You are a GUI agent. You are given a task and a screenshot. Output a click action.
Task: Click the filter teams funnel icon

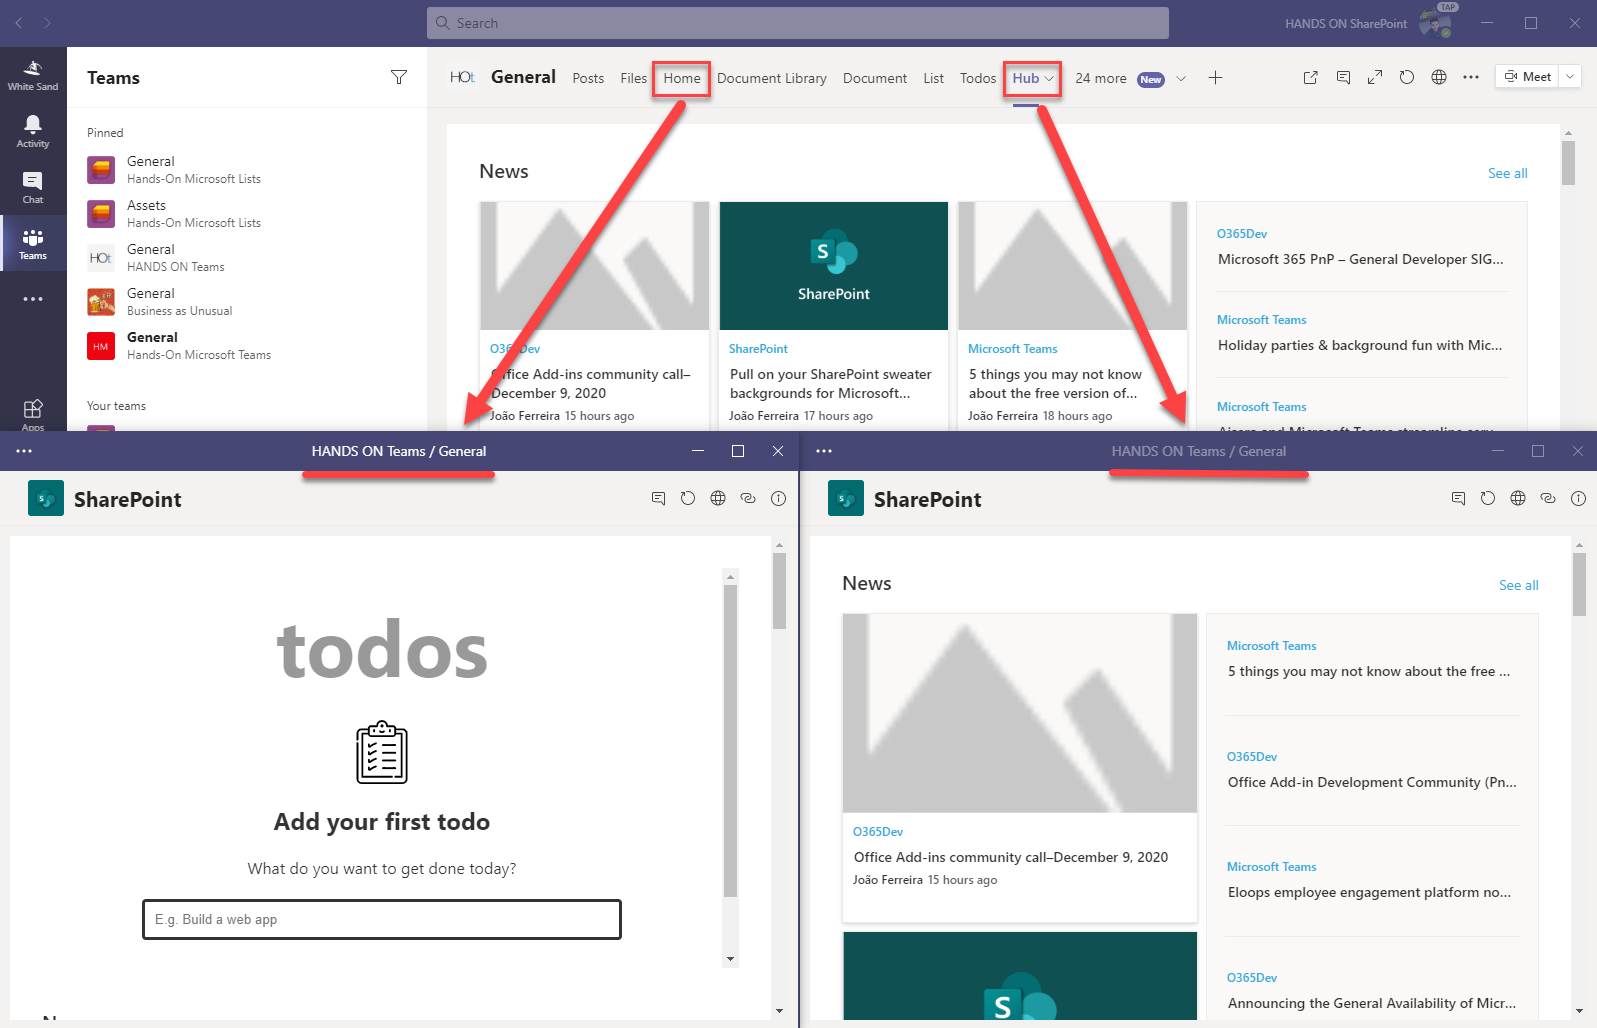(399, 77)
